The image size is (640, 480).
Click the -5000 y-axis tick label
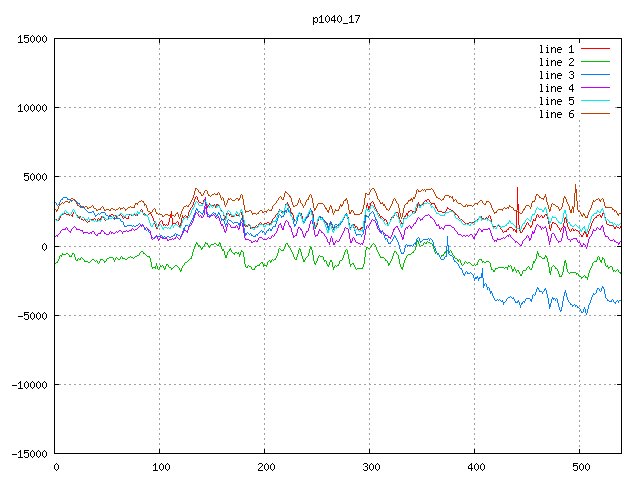(x=31, y=316)
